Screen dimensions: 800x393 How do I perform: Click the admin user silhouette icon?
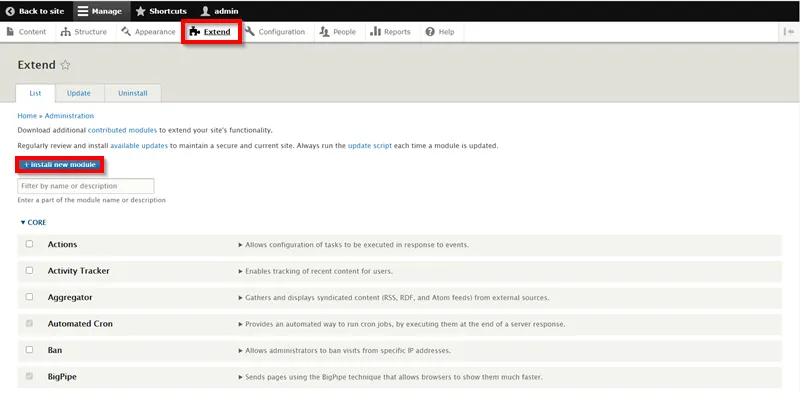pyautogui.click(x=205, y=11)
